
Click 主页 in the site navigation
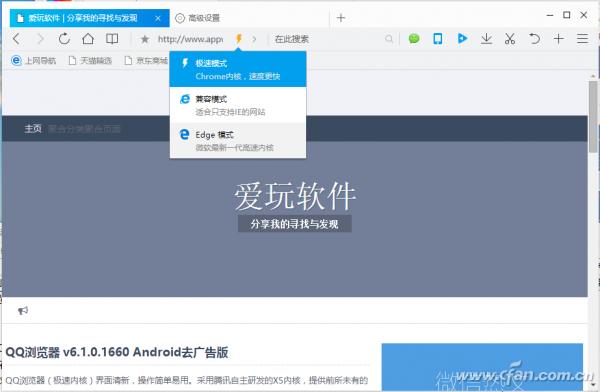33,129
